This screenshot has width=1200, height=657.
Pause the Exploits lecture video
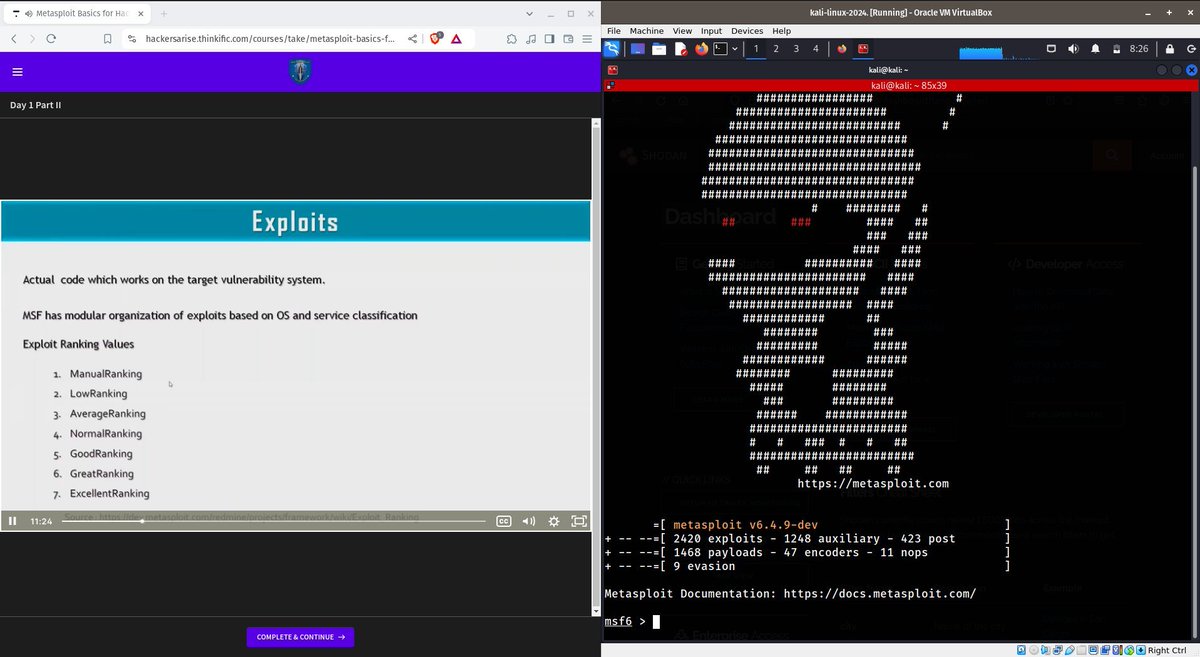[x=12, y=520]
